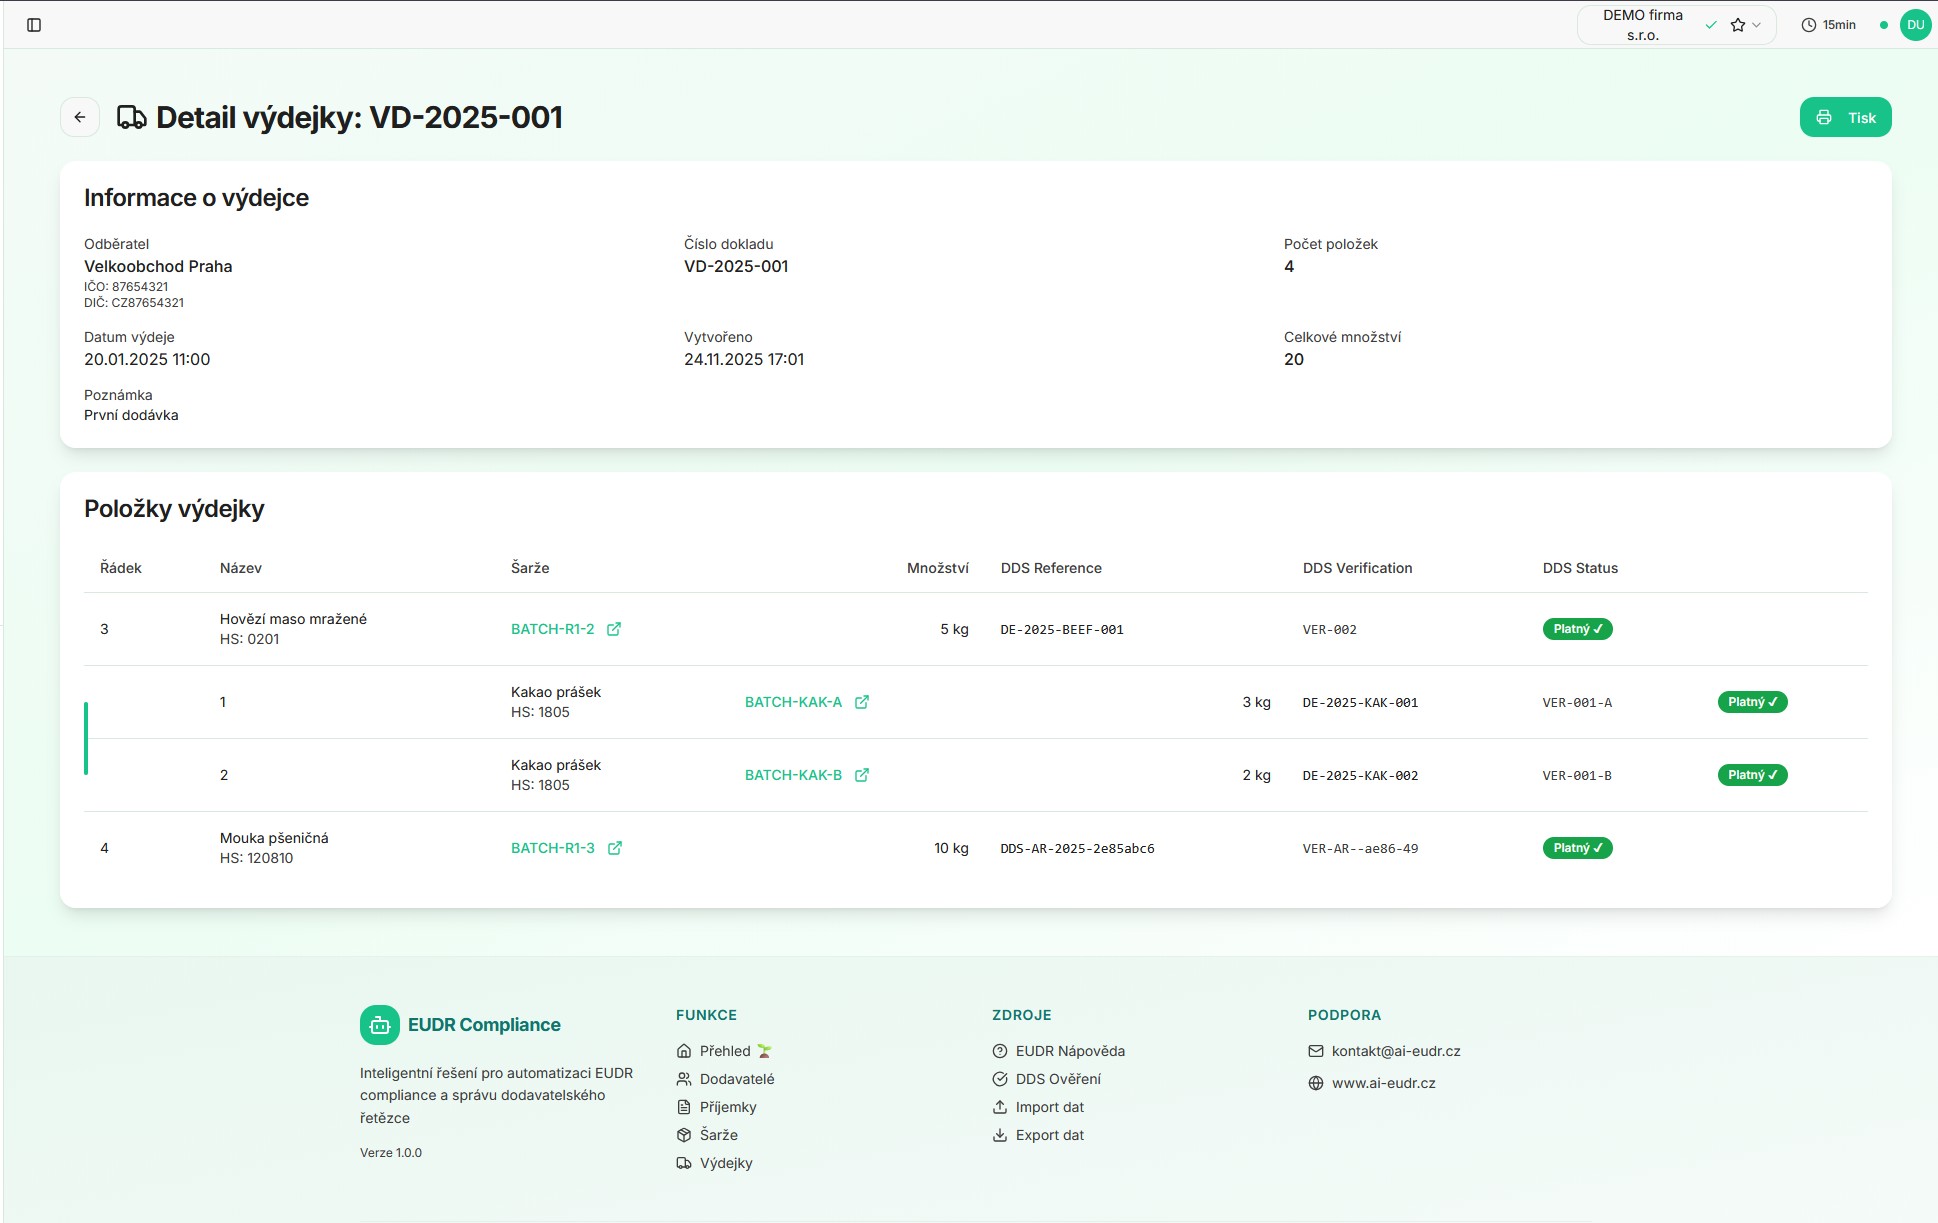This screenshot has height=1223, width=1938.
Task: Go to Příjemky in footer navigation
Action: 728,1107
